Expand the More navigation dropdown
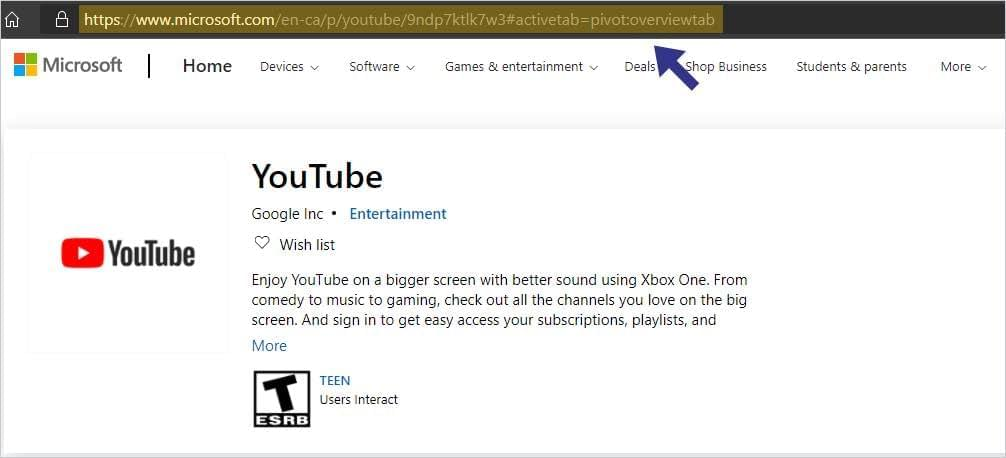The image size is (1006, 458). 963,67
